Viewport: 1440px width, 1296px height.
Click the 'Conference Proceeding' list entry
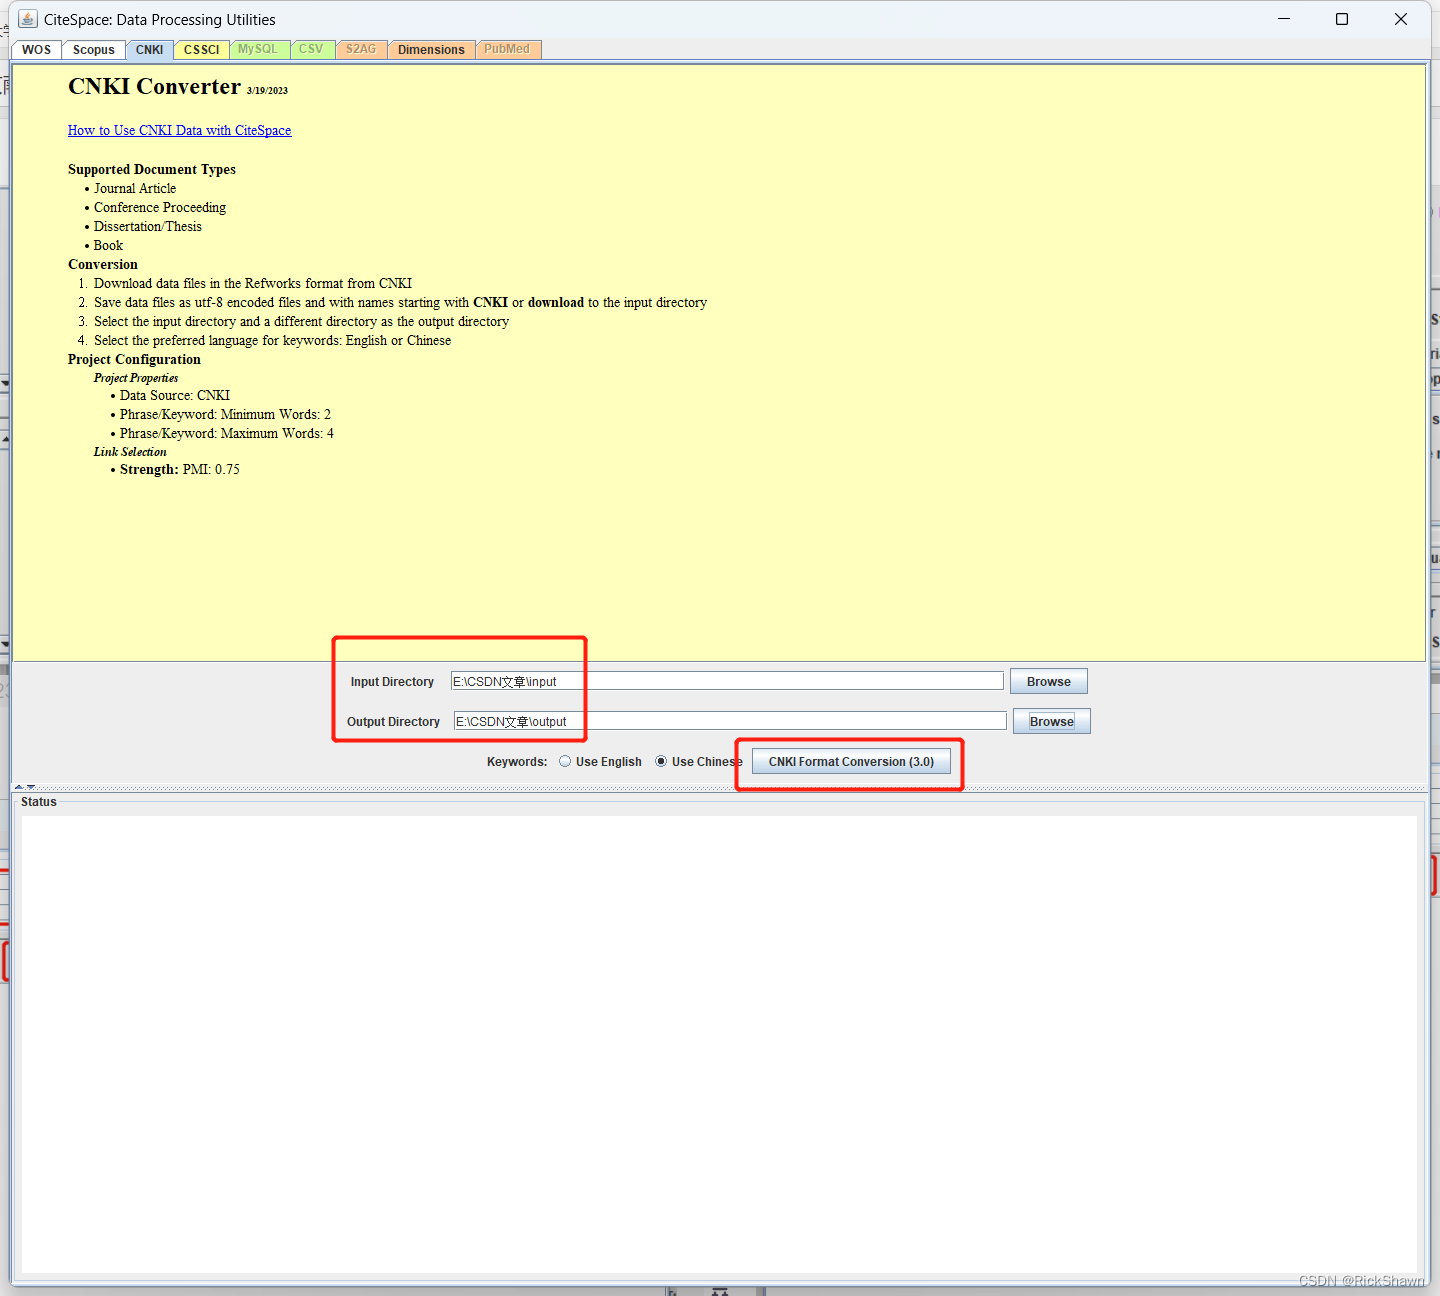pyautogui.click(x=160, y=207)
